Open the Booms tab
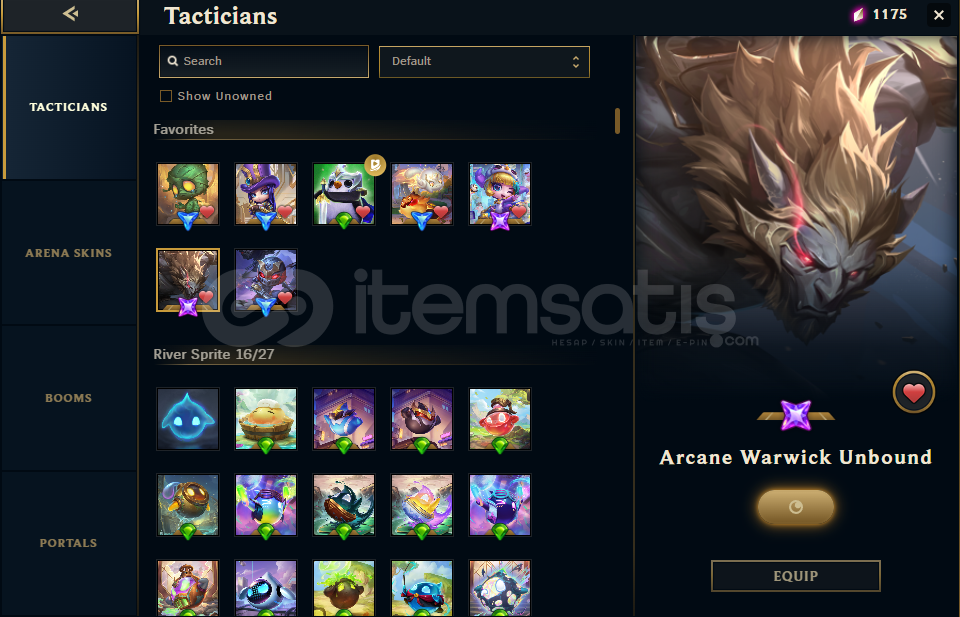Viewport: 960px width, 617px height. 69,398
